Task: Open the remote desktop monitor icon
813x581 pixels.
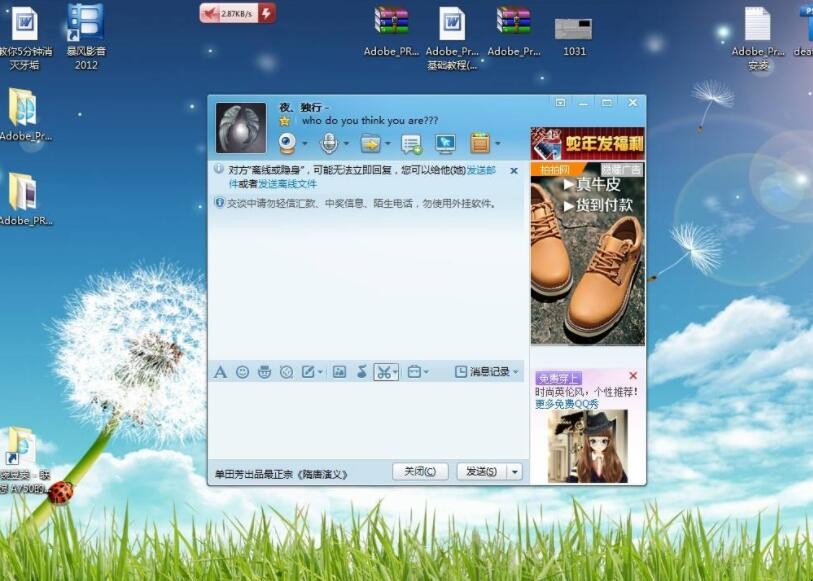Action: [x=445, y=143]
